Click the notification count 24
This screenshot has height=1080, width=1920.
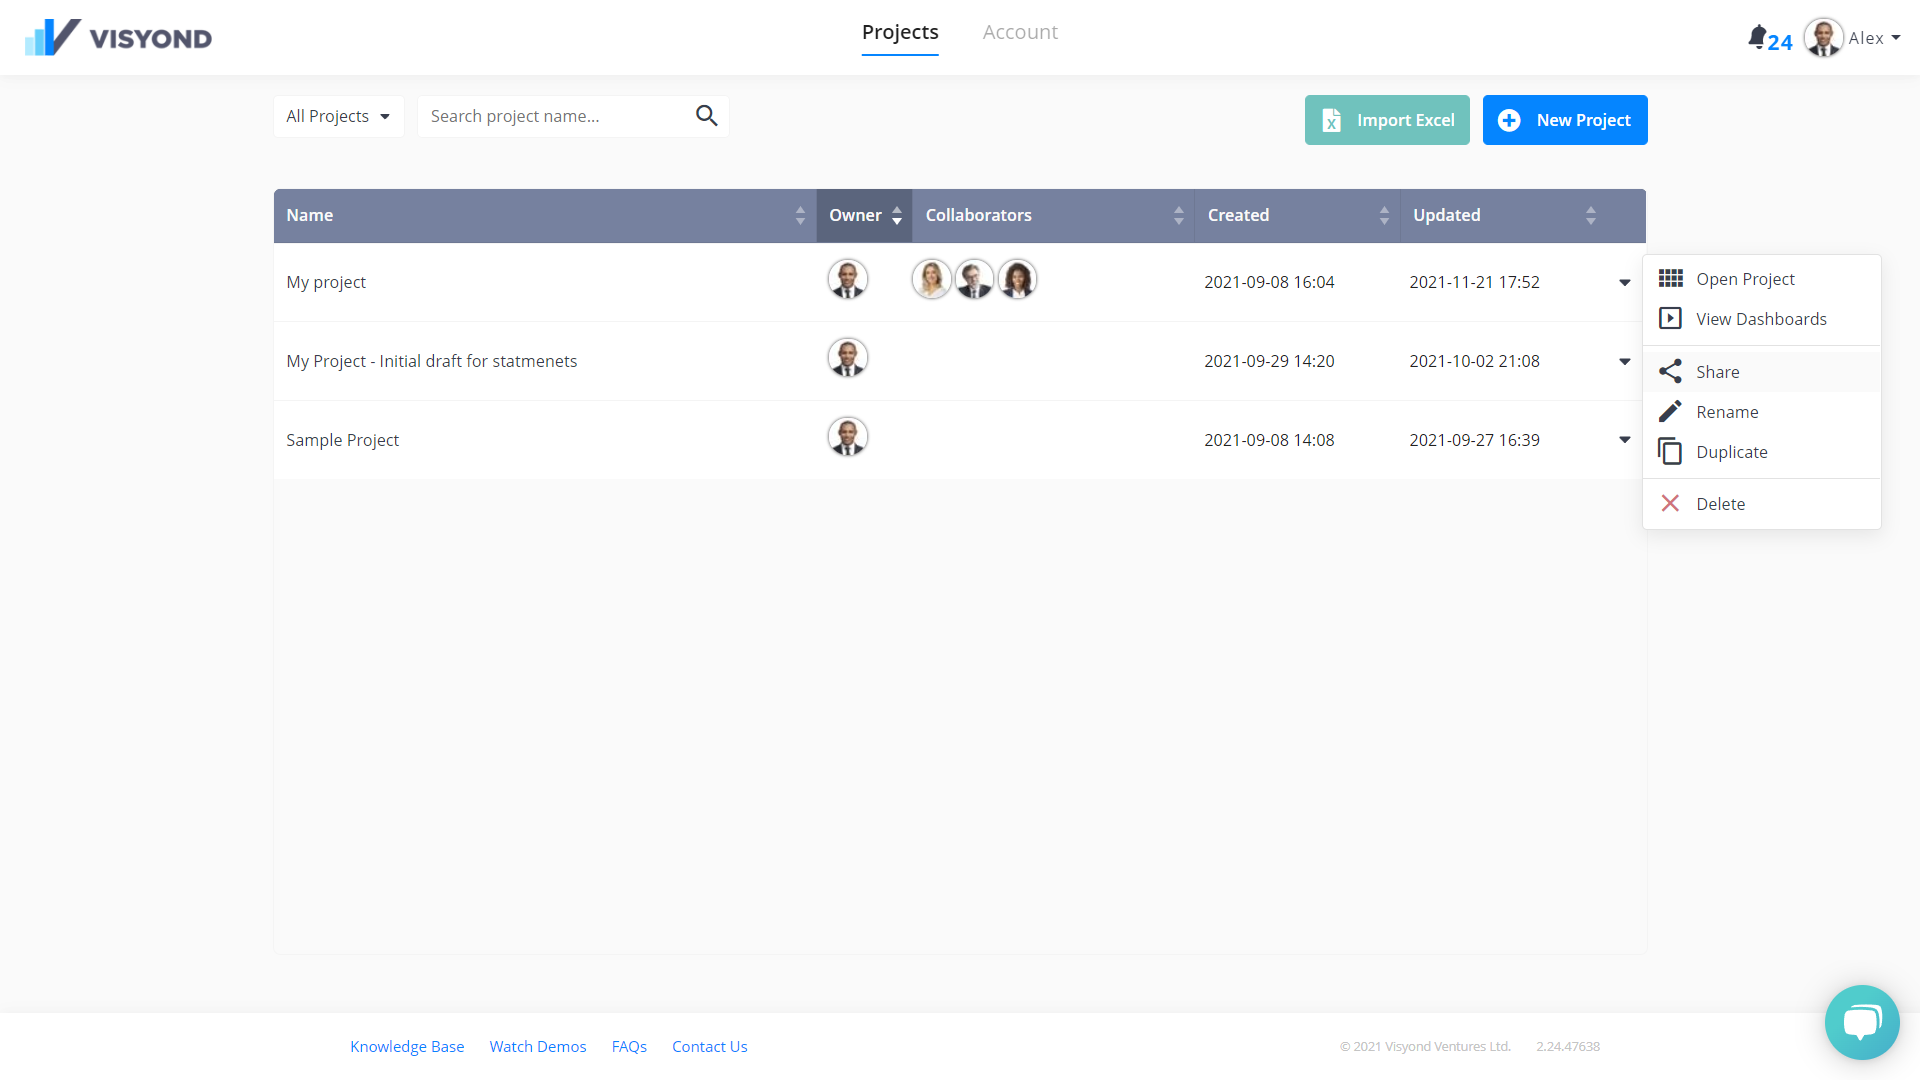pyautogui.click(x=1780, y=42)
